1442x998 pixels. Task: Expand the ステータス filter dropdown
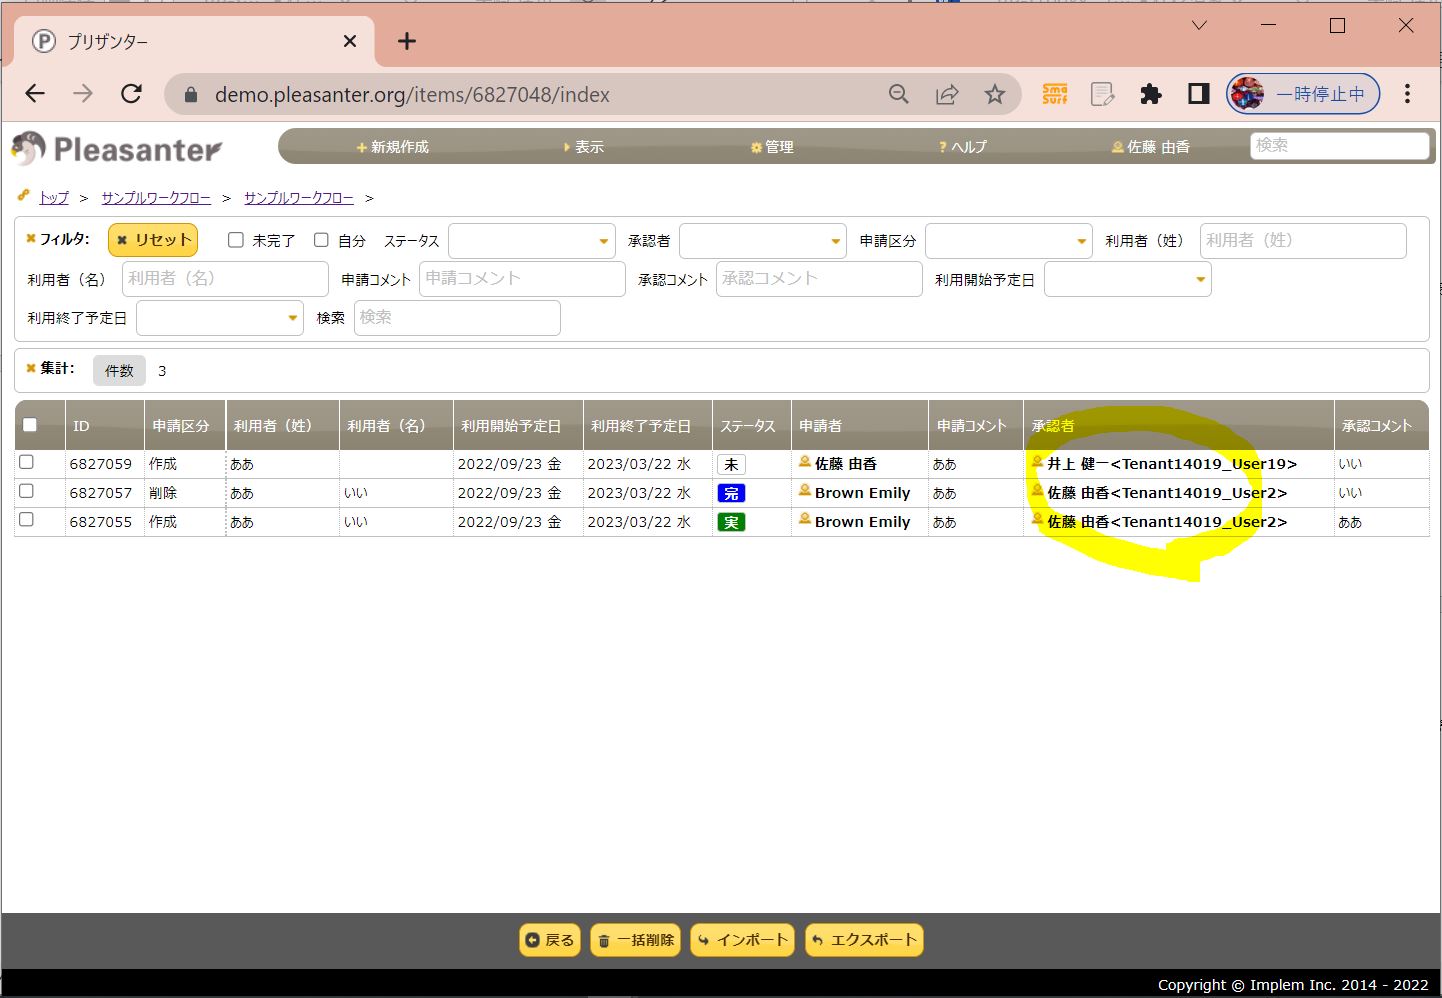pos(531,241)
